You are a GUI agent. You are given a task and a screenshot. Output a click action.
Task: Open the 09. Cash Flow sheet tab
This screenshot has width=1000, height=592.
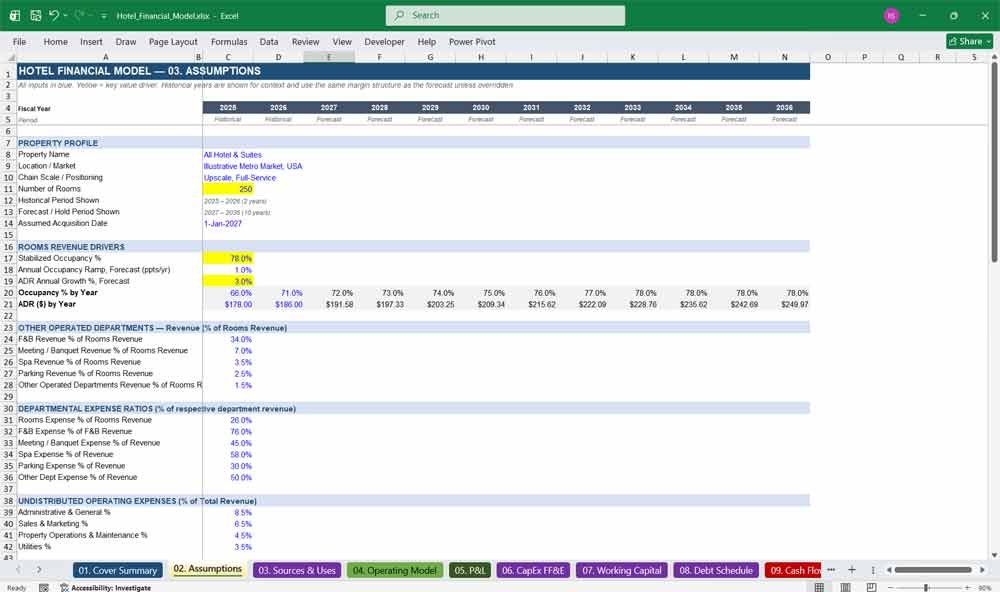coord(793,570)
